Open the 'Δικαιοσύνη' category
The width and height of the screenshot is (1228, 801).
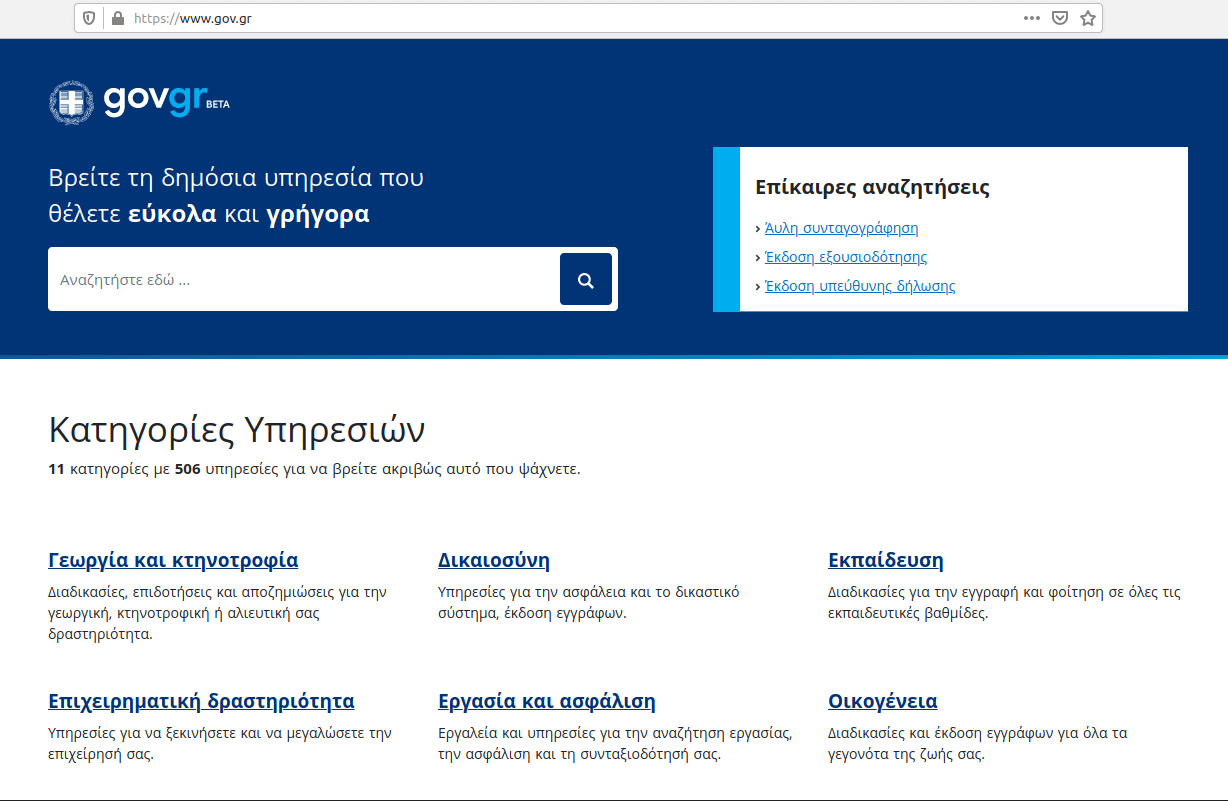coord(494,560)
